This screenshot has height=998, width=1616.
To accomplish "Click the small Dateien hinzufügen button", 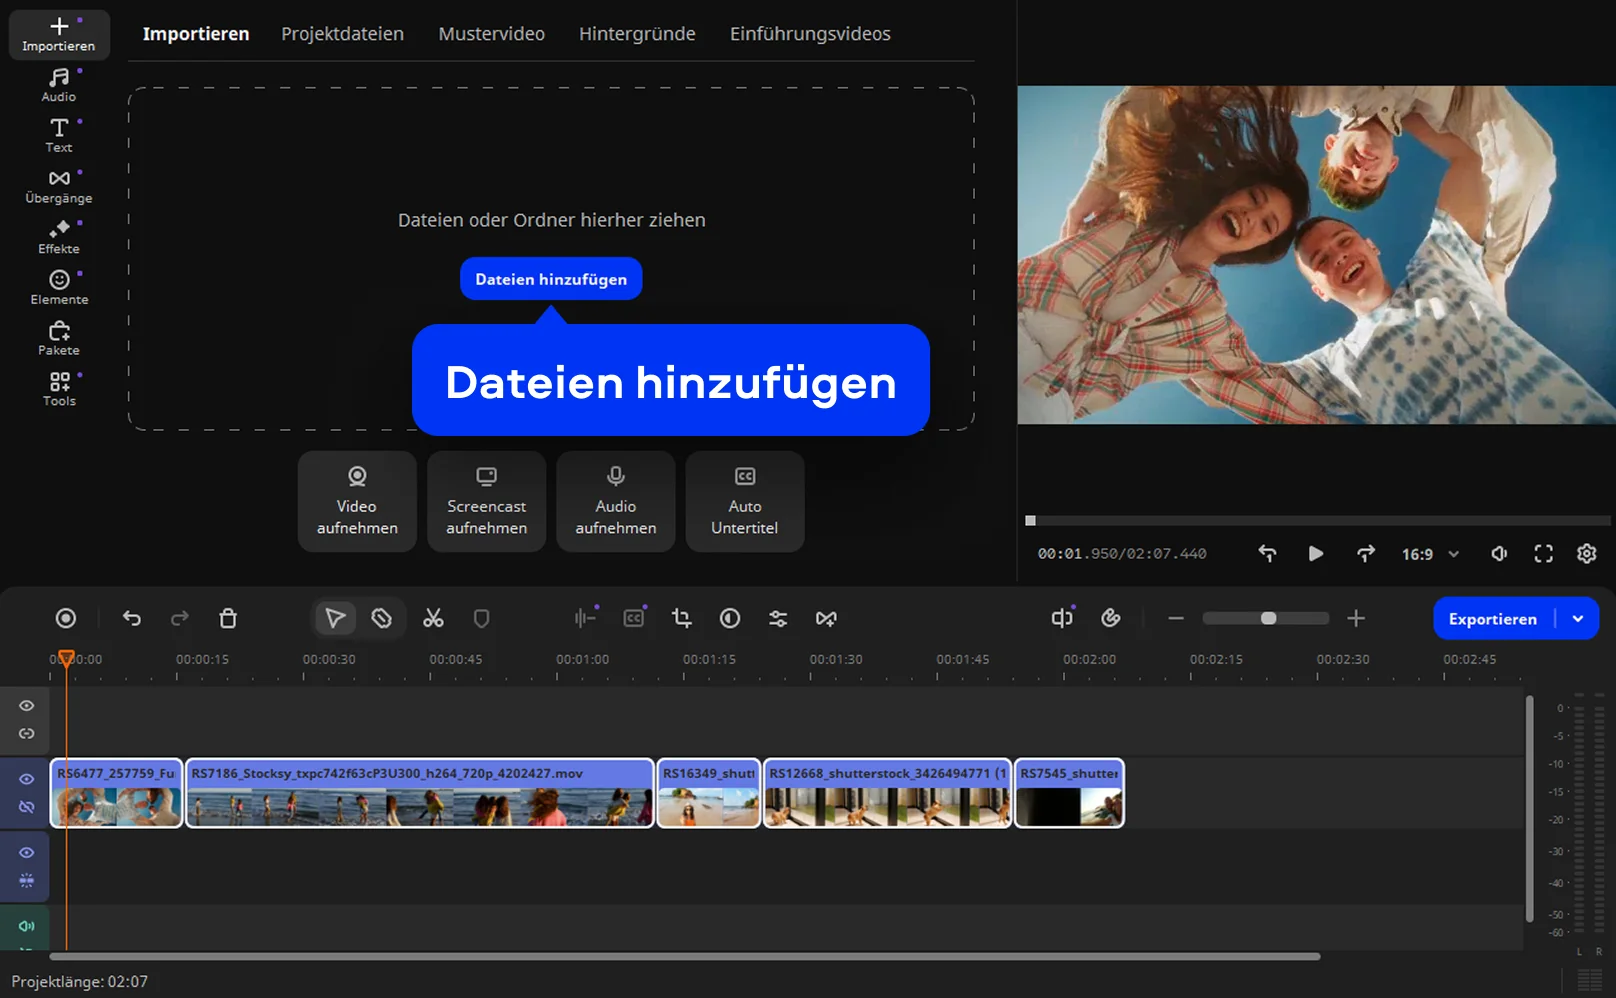I will tap(551, 279).
